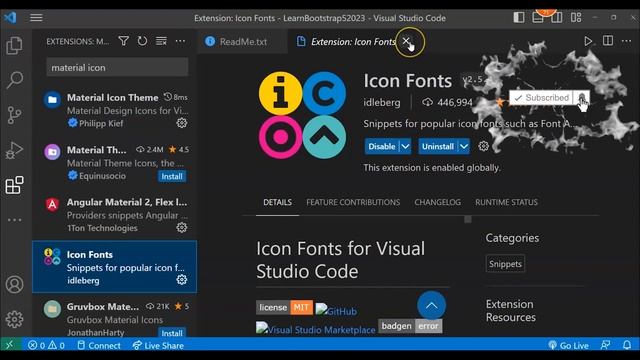The height and width of the screenshot is (360, 640).
Task: Open Extensions panel more actions menu
Action: click(x=180, y=41)
